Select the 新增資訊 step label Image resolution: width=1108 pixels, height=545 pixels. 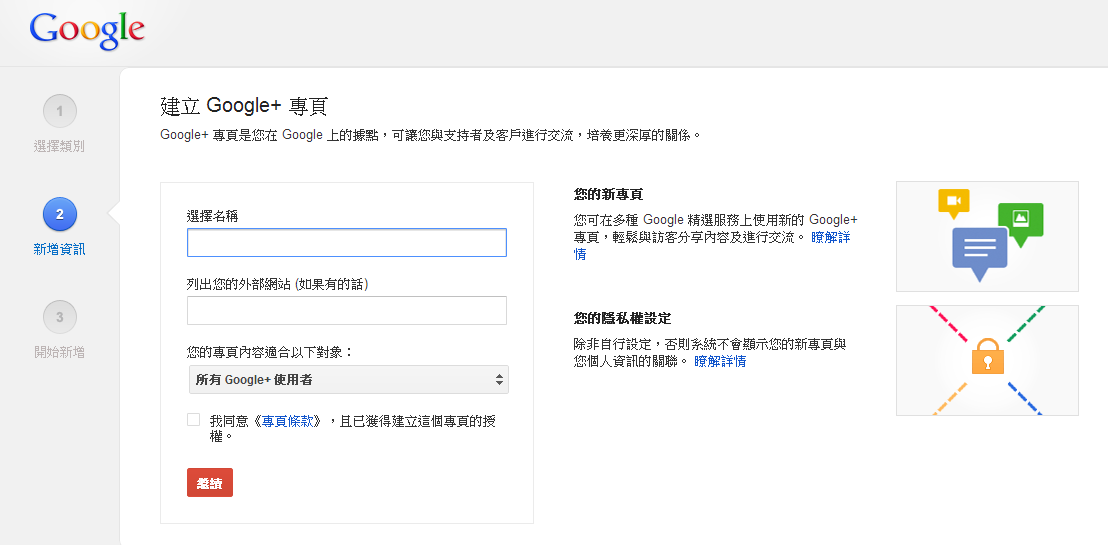point(59,249)
